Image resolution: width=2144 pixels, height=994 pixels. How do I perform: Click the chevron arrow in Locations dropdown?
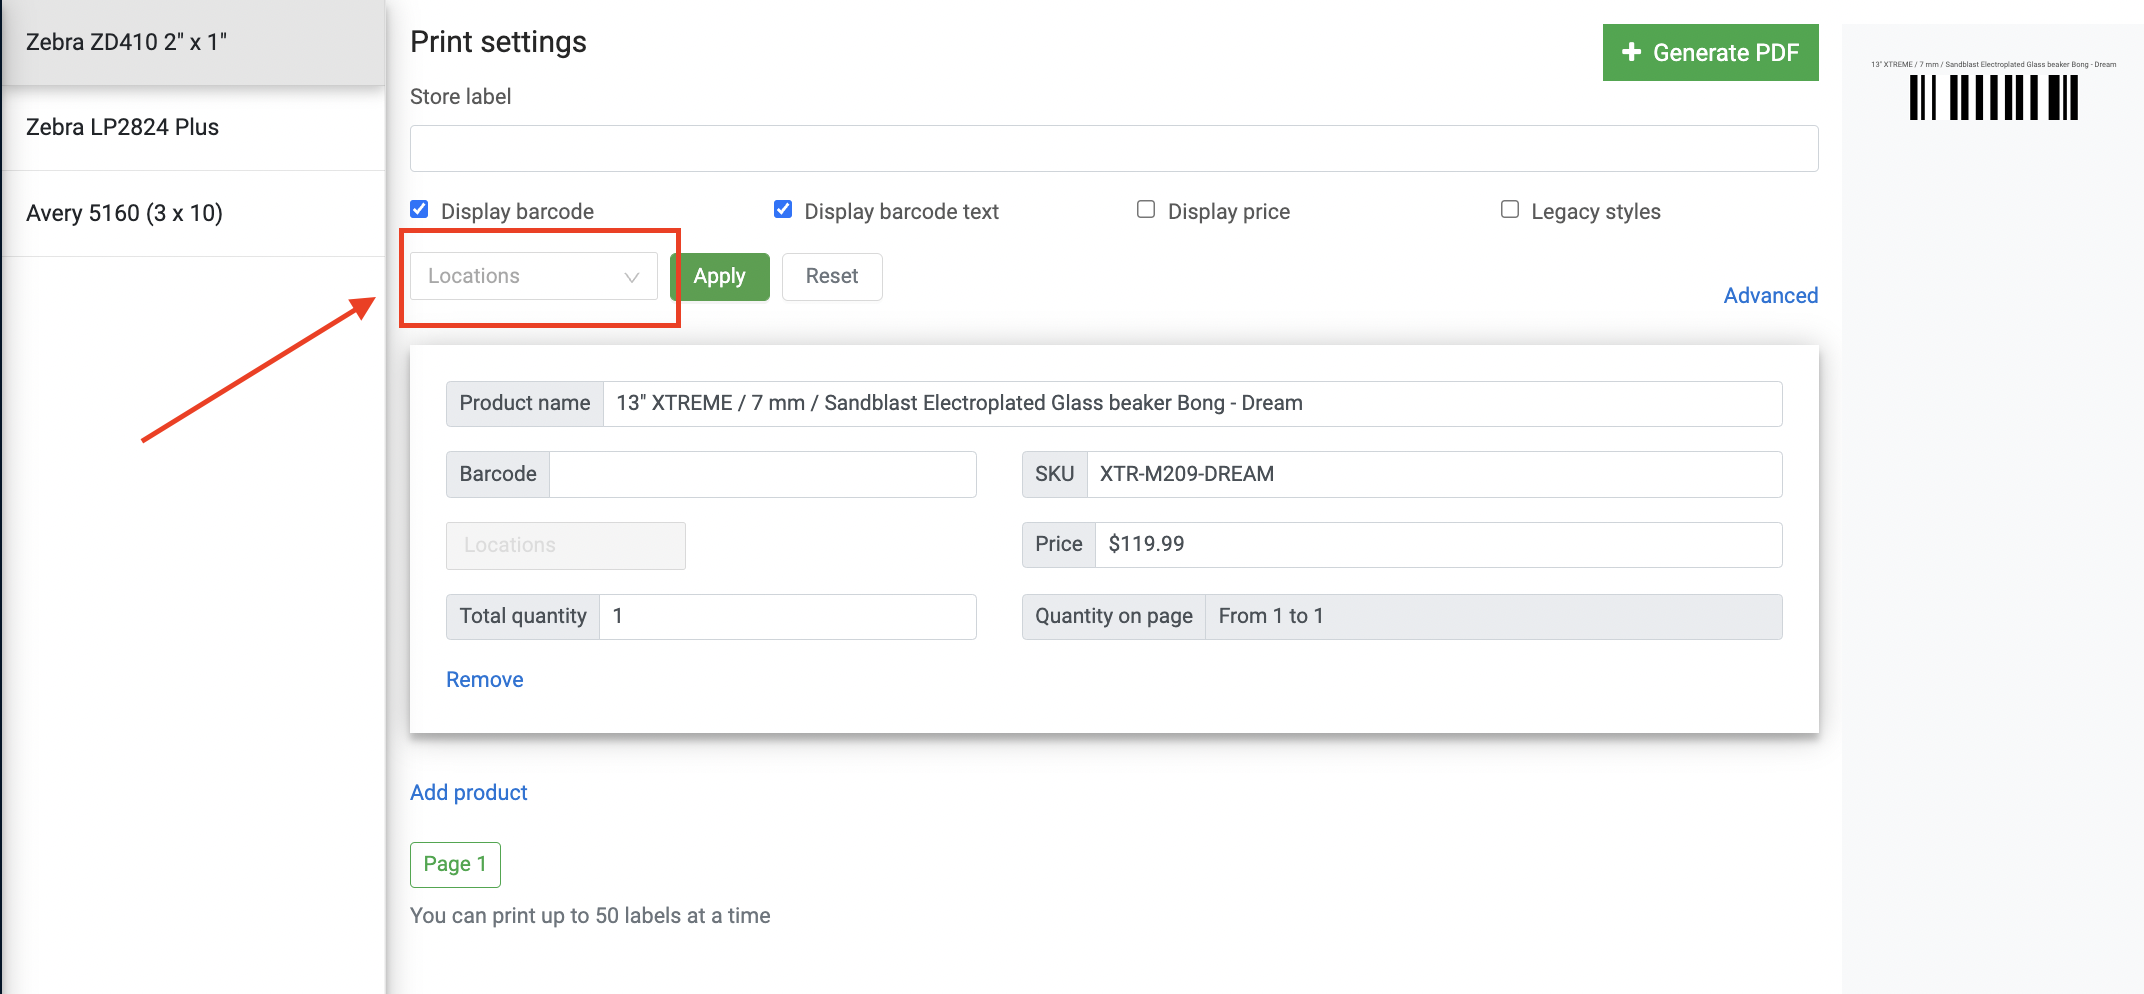632,277
